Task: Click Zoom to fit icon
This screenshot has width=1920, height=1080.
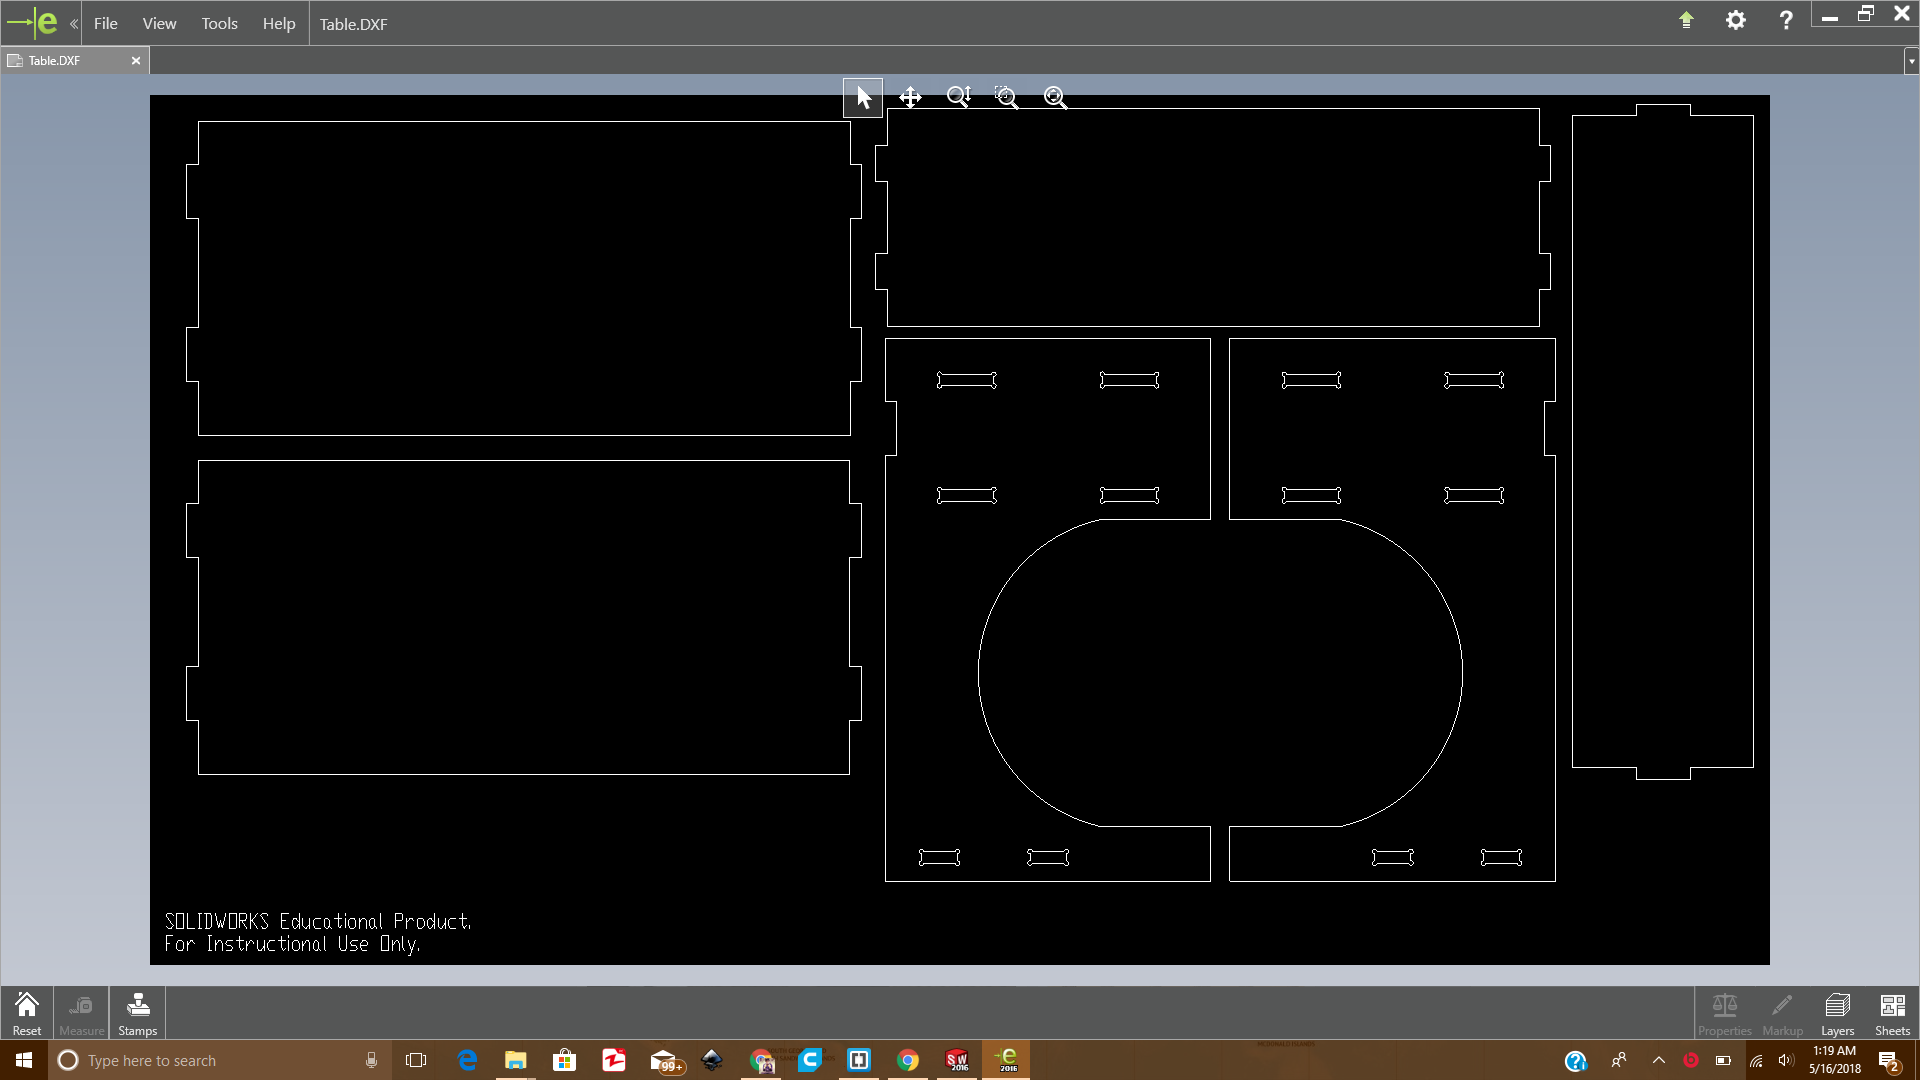Action: (x=1055, y=97)
